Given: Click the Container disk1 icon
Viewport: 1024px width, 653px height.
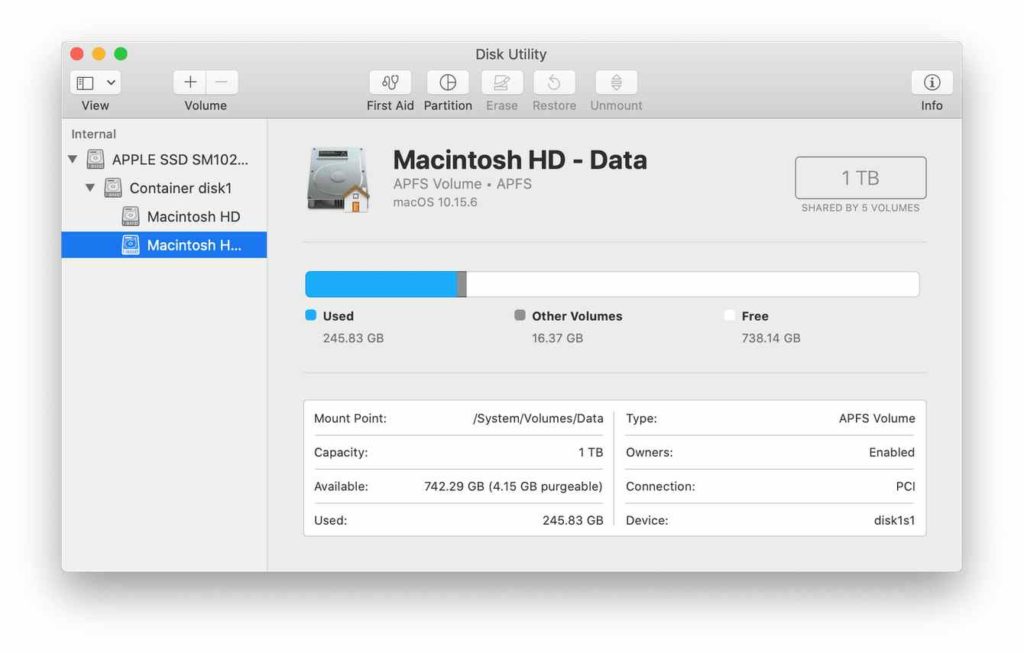Looking at the screenshot, I should point(113,187).
